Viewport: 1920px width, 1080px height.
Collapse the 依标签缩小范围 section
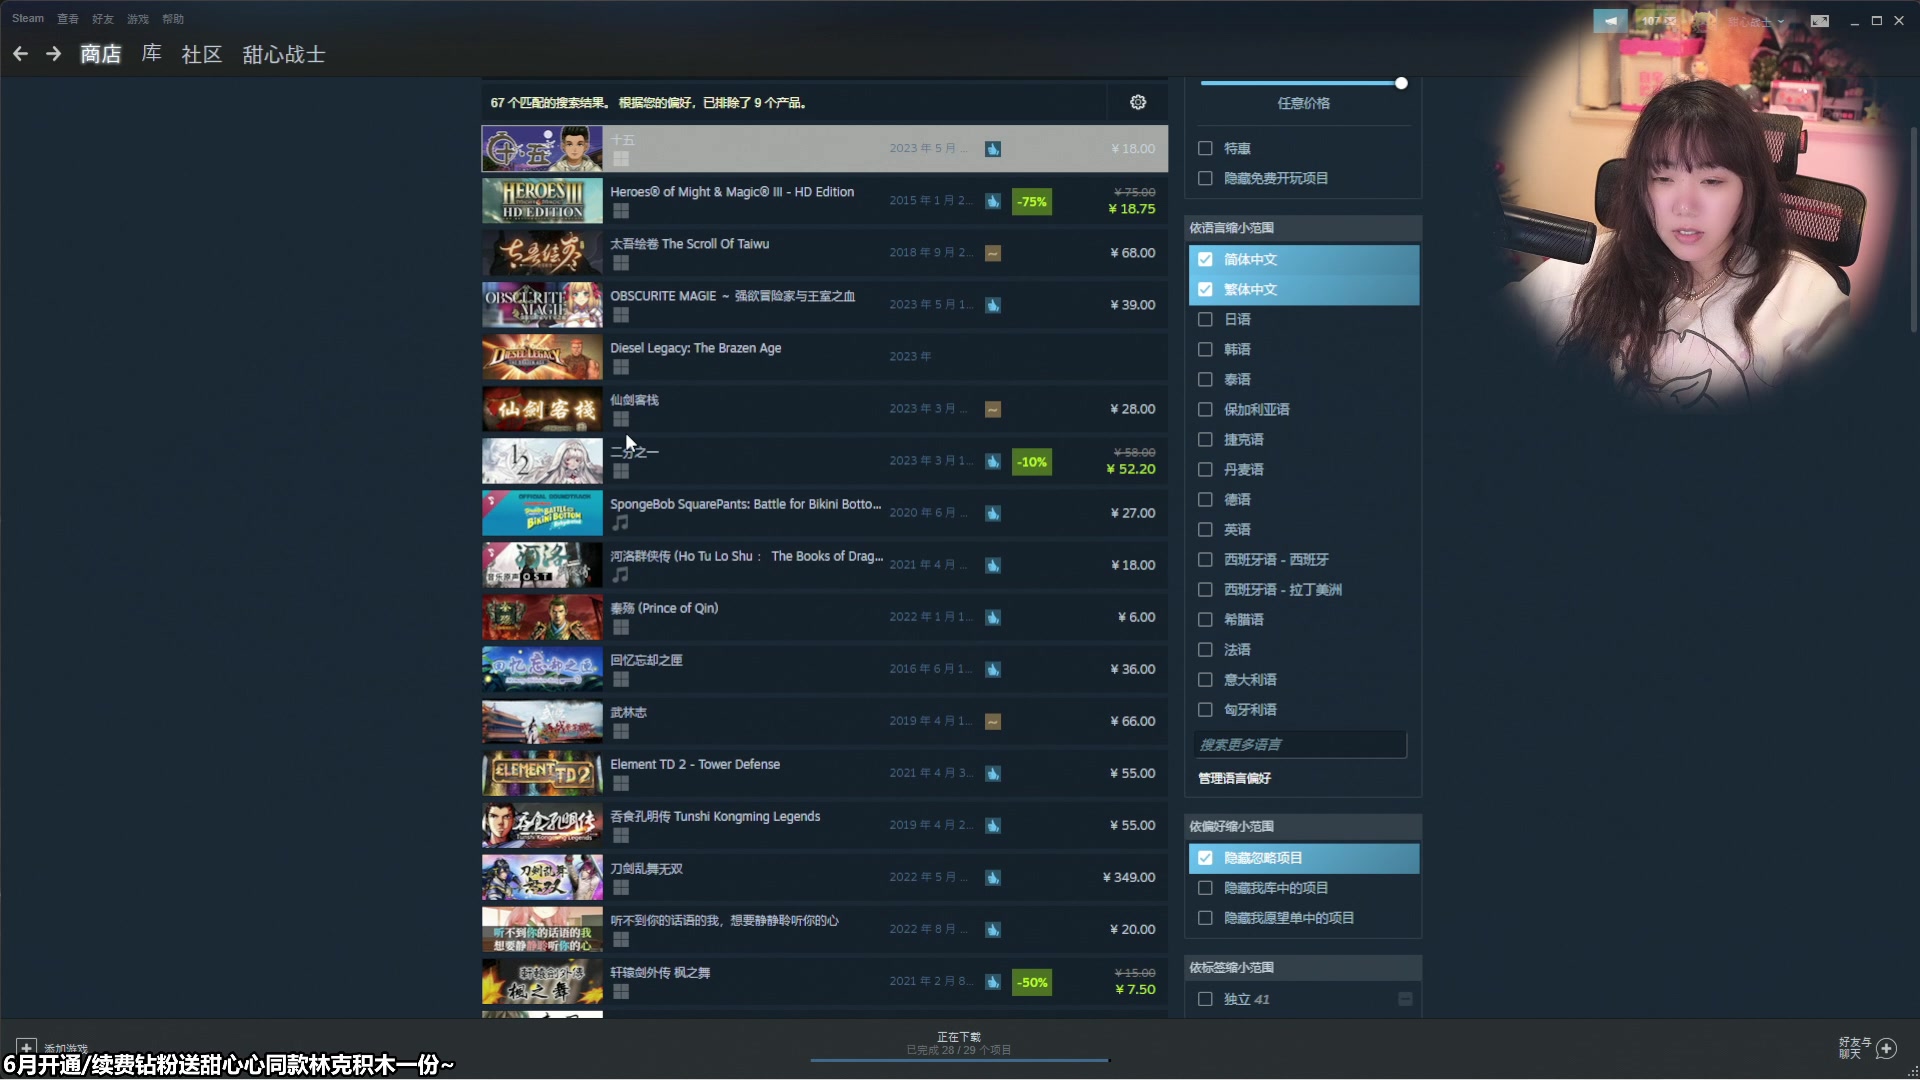pyautogui.click(x=1303, y=967)
